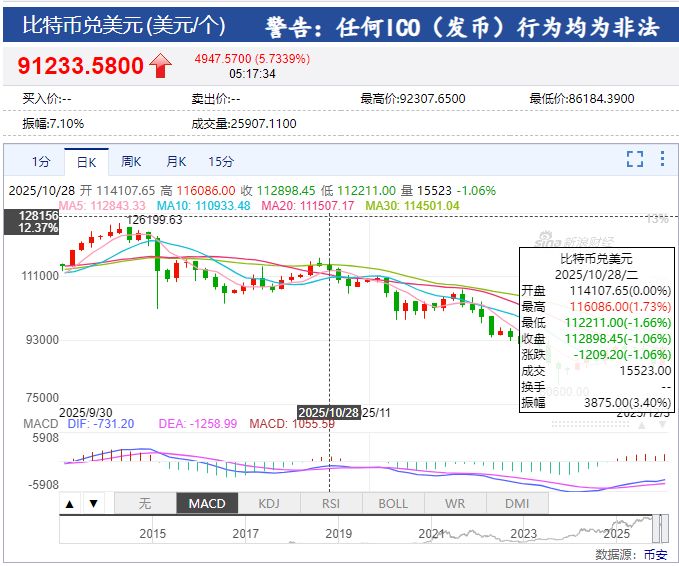This screenshot has width=679, height=566.
Task: Click the down triangle indicator button
Action: tap(93, 504)
